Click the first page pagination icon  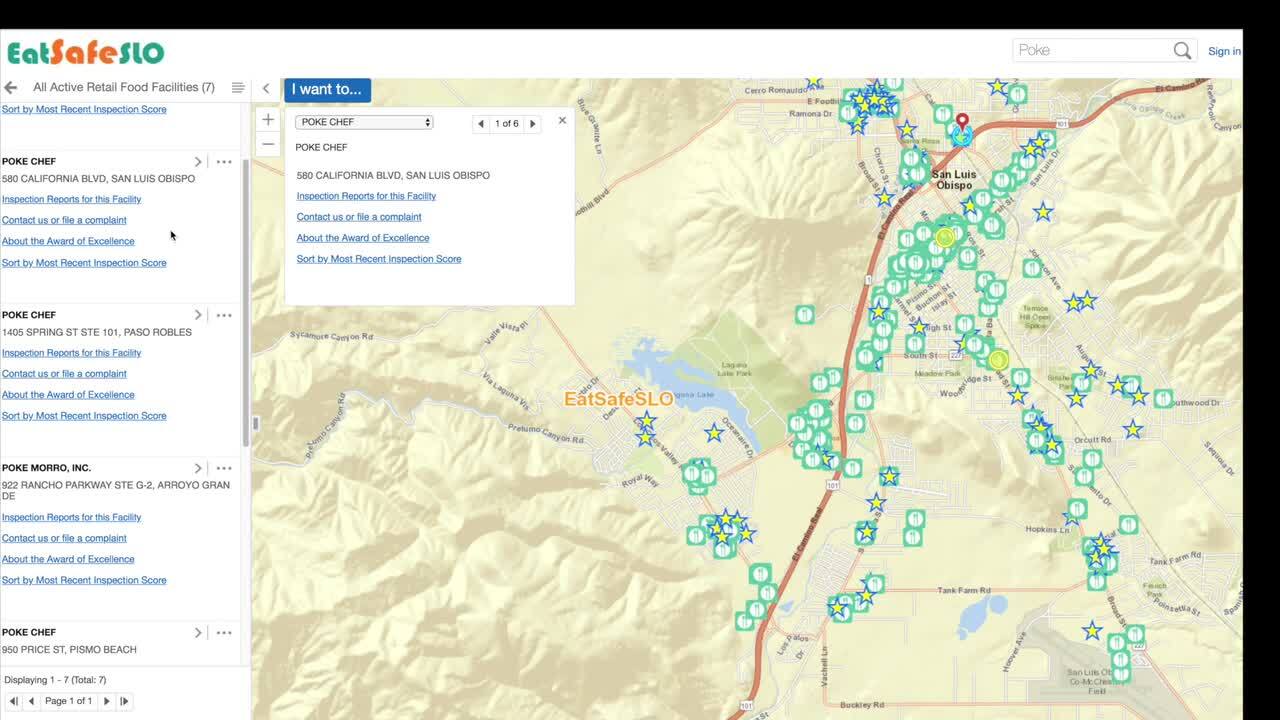coord(13,701)
